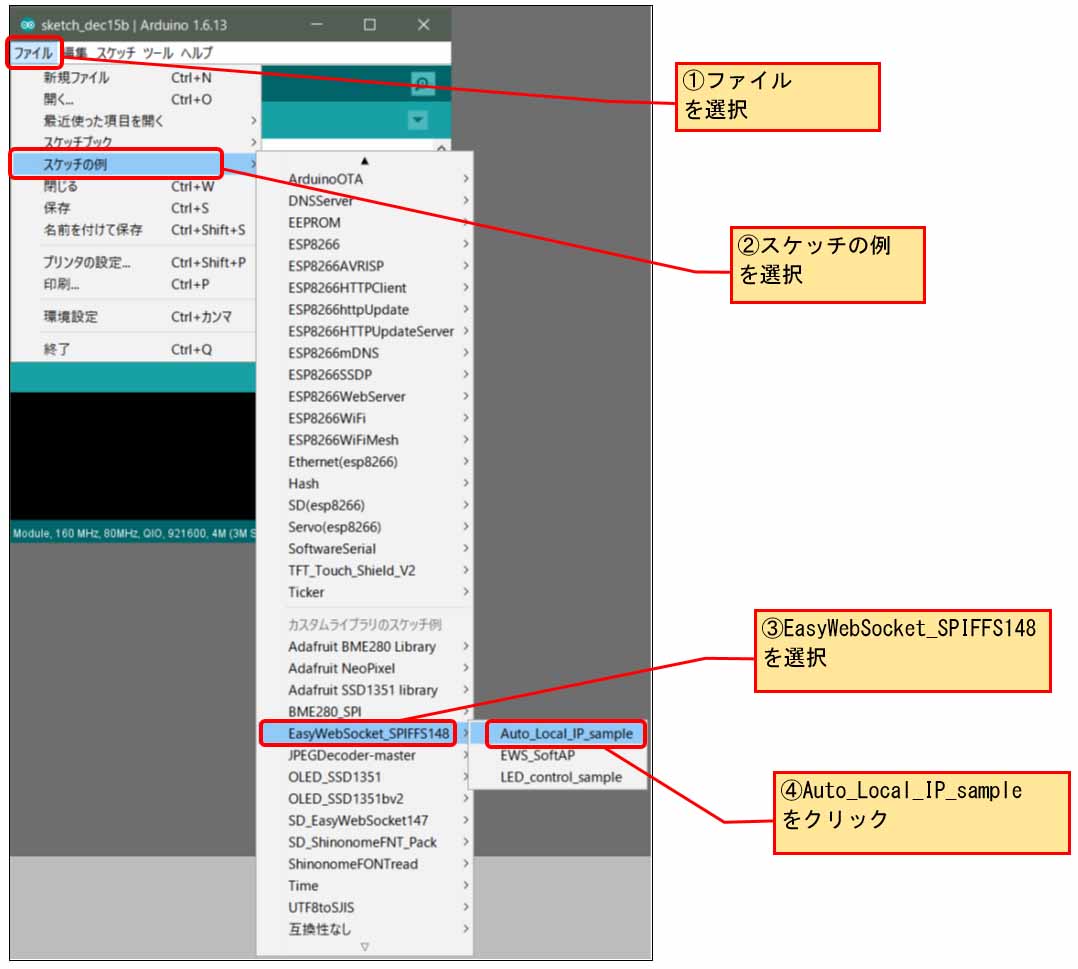Expand the スケッチの例 submenu
The width and height of the screenshot is (1078, 969).
tap(135, 164)
